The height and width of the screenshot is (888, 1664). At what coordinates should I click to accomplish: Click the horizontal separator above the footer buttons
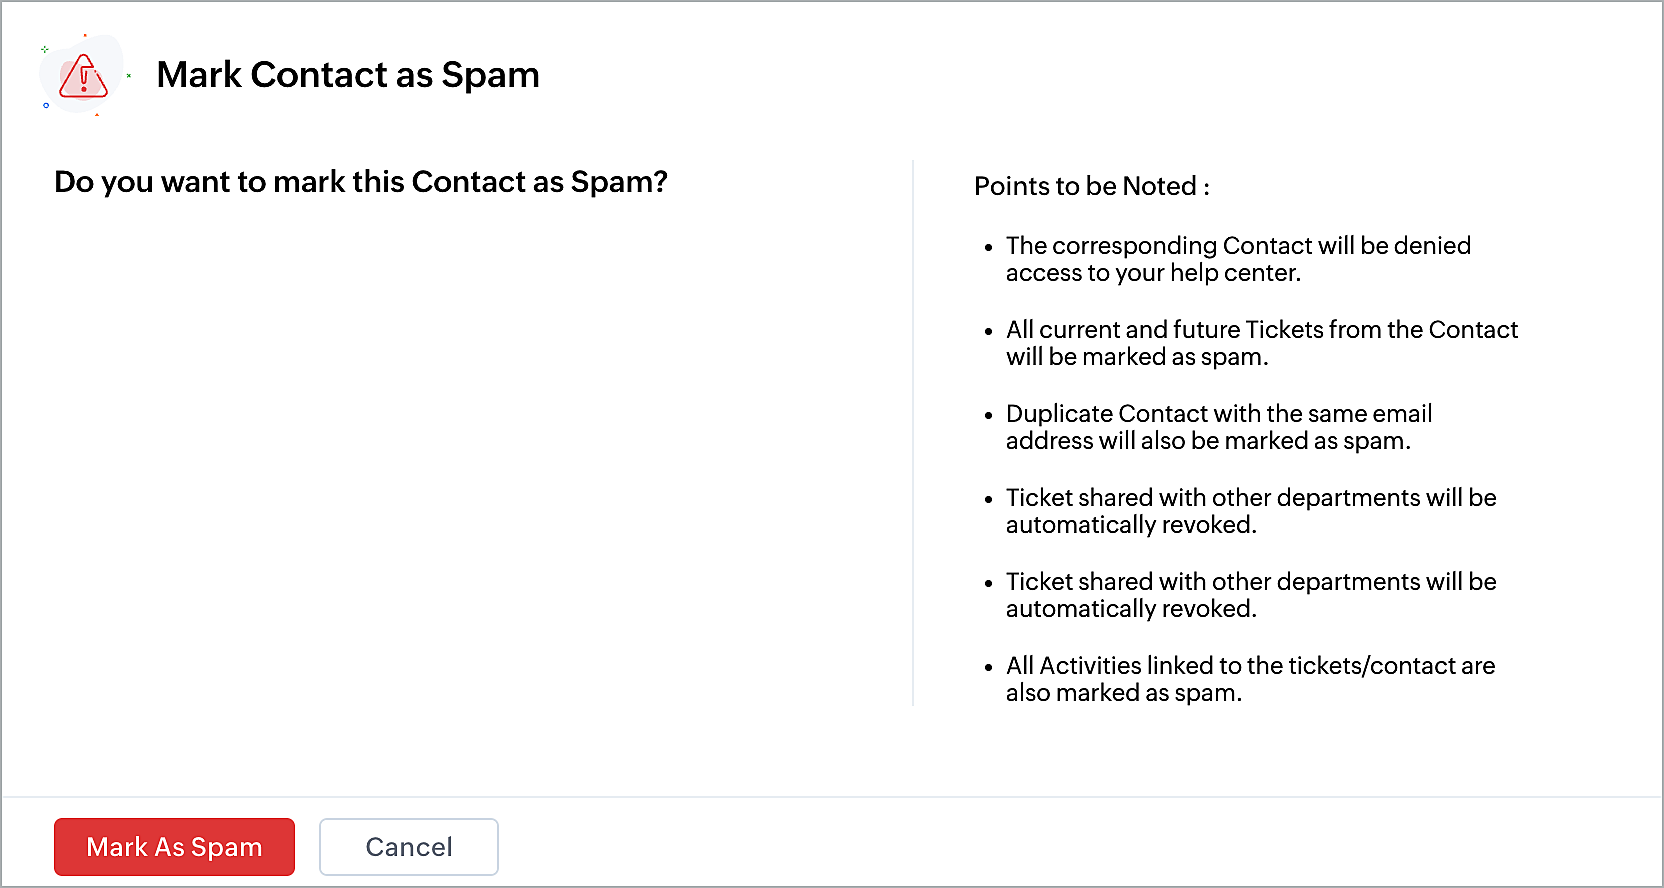click(832, 797)
